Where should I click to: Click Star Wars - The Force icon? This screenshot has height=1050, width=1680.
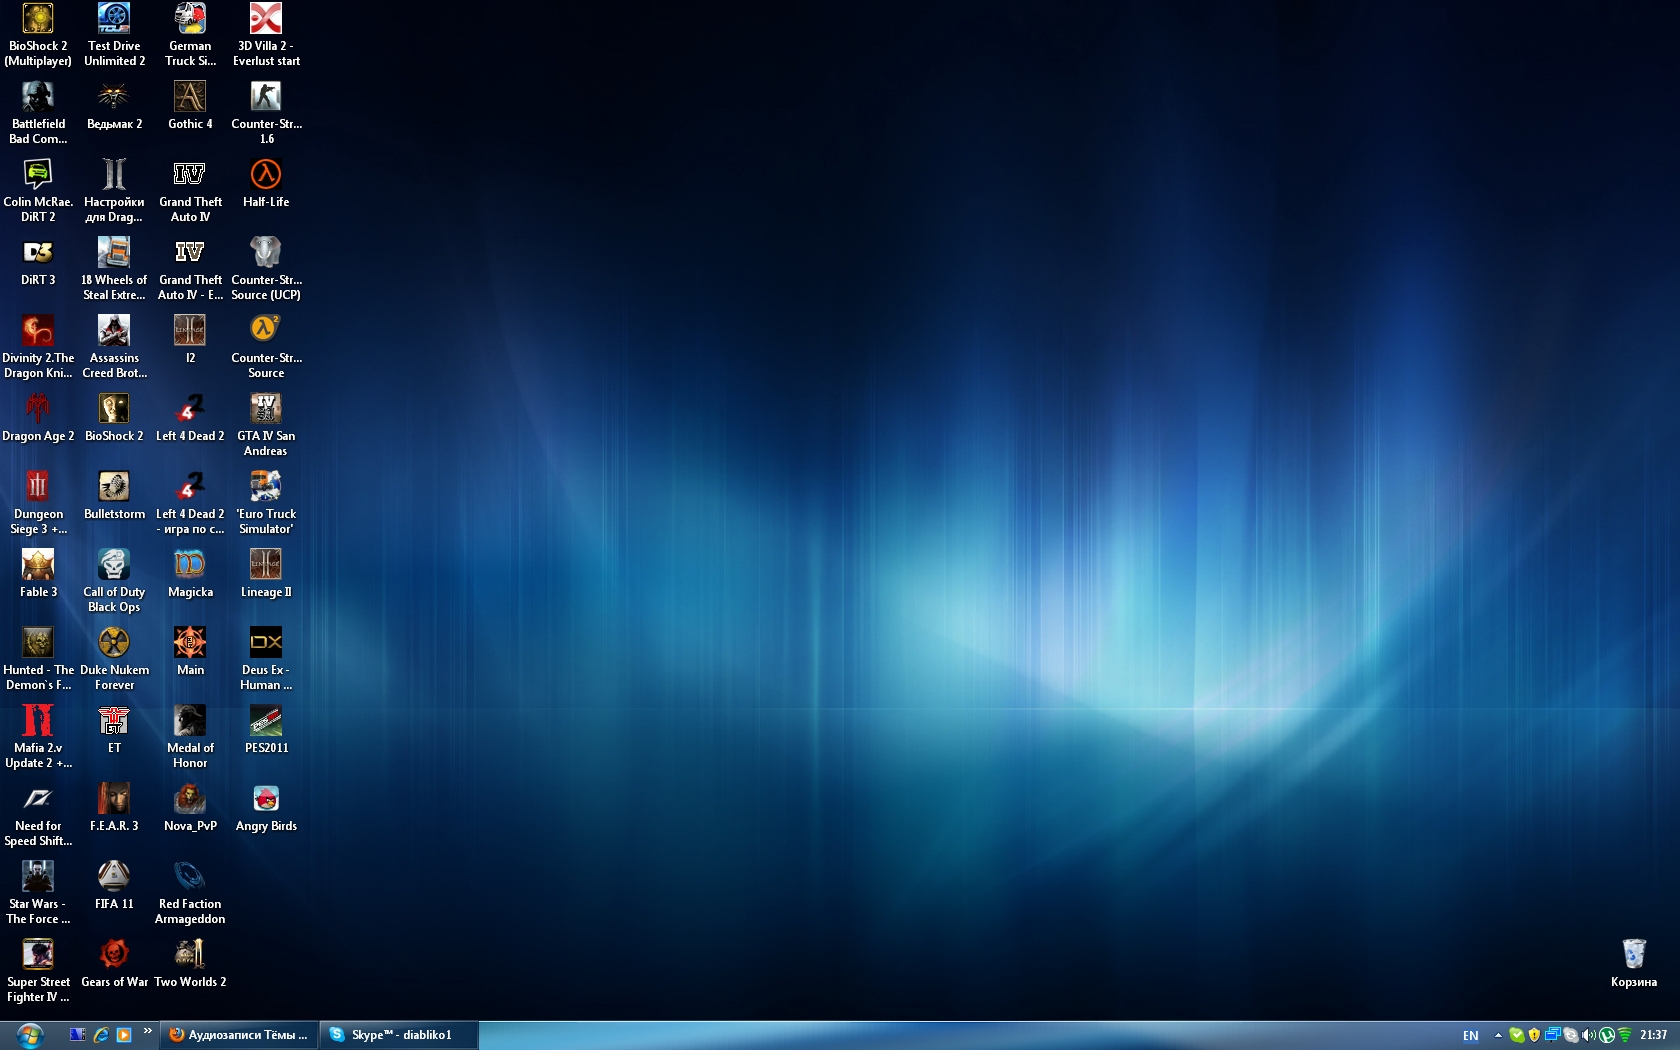38,893
